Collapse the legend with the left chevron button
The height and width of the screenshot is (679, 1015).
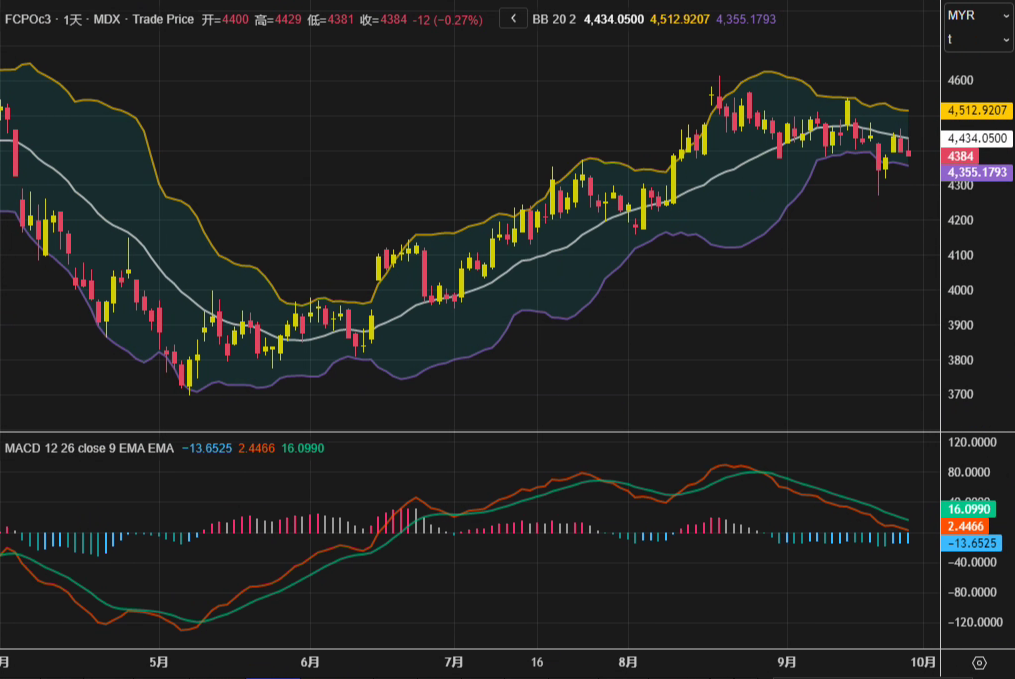(x=513, y=19)
